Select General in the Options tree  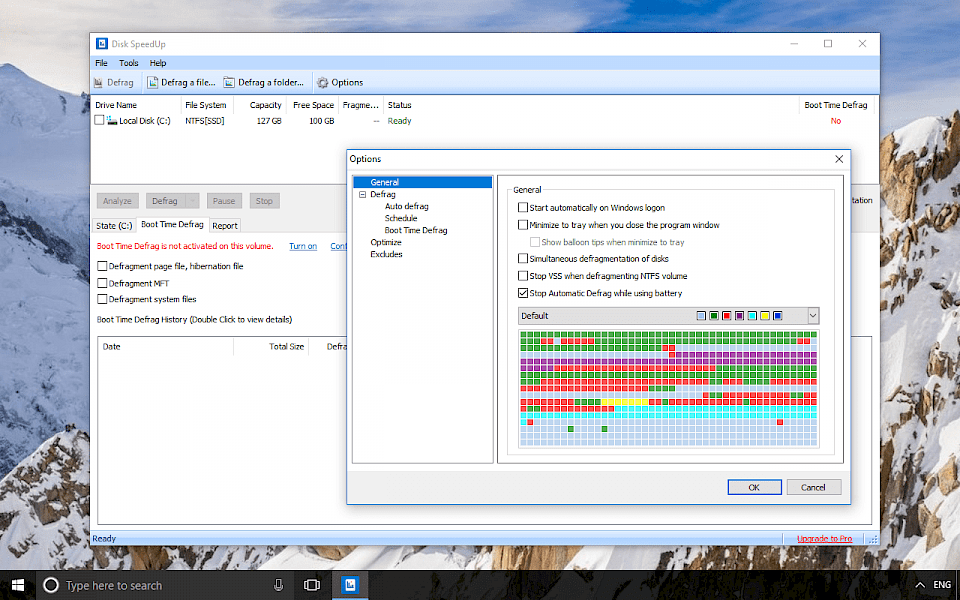384,182
